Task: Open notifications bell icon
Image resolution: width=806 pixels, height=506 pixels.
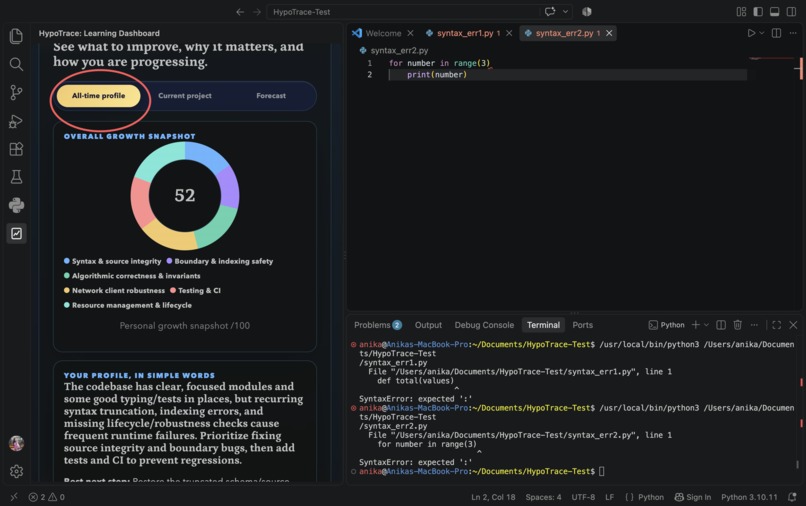Action: coord(792,497)
